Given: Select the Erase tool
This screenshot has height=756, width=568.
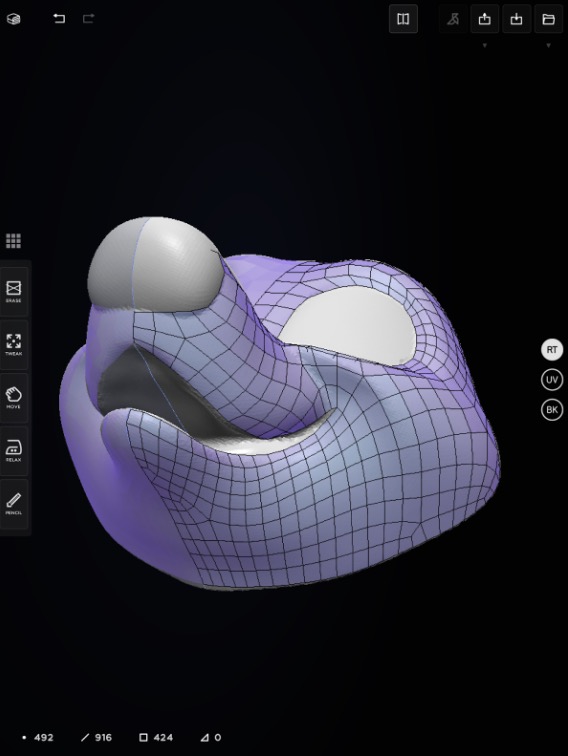Looking at the screenshot, I should point(14,291).
